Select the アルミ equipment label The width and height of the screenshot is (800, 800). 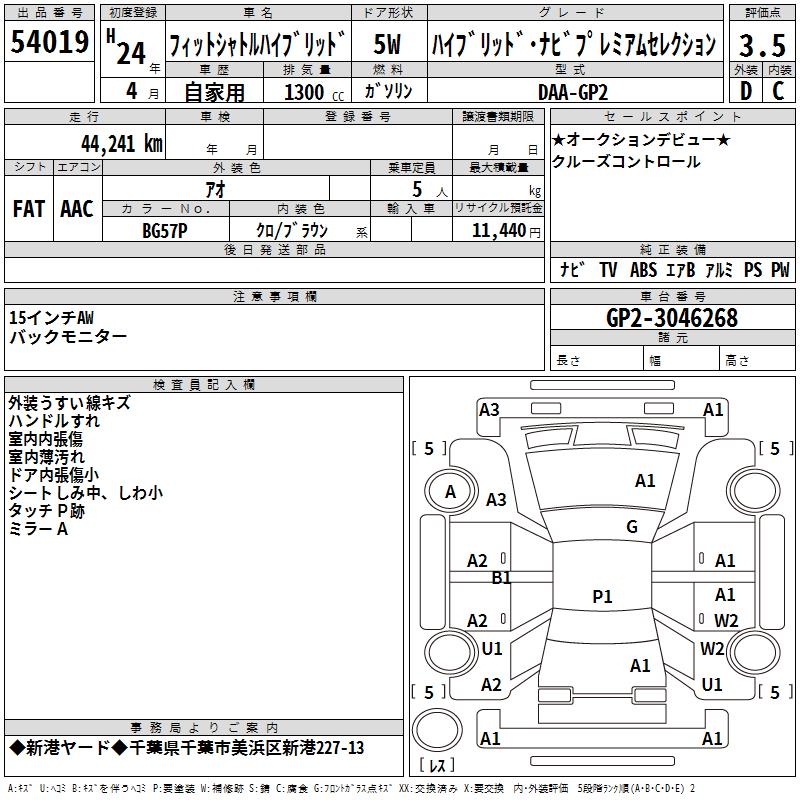click(718, 270)
